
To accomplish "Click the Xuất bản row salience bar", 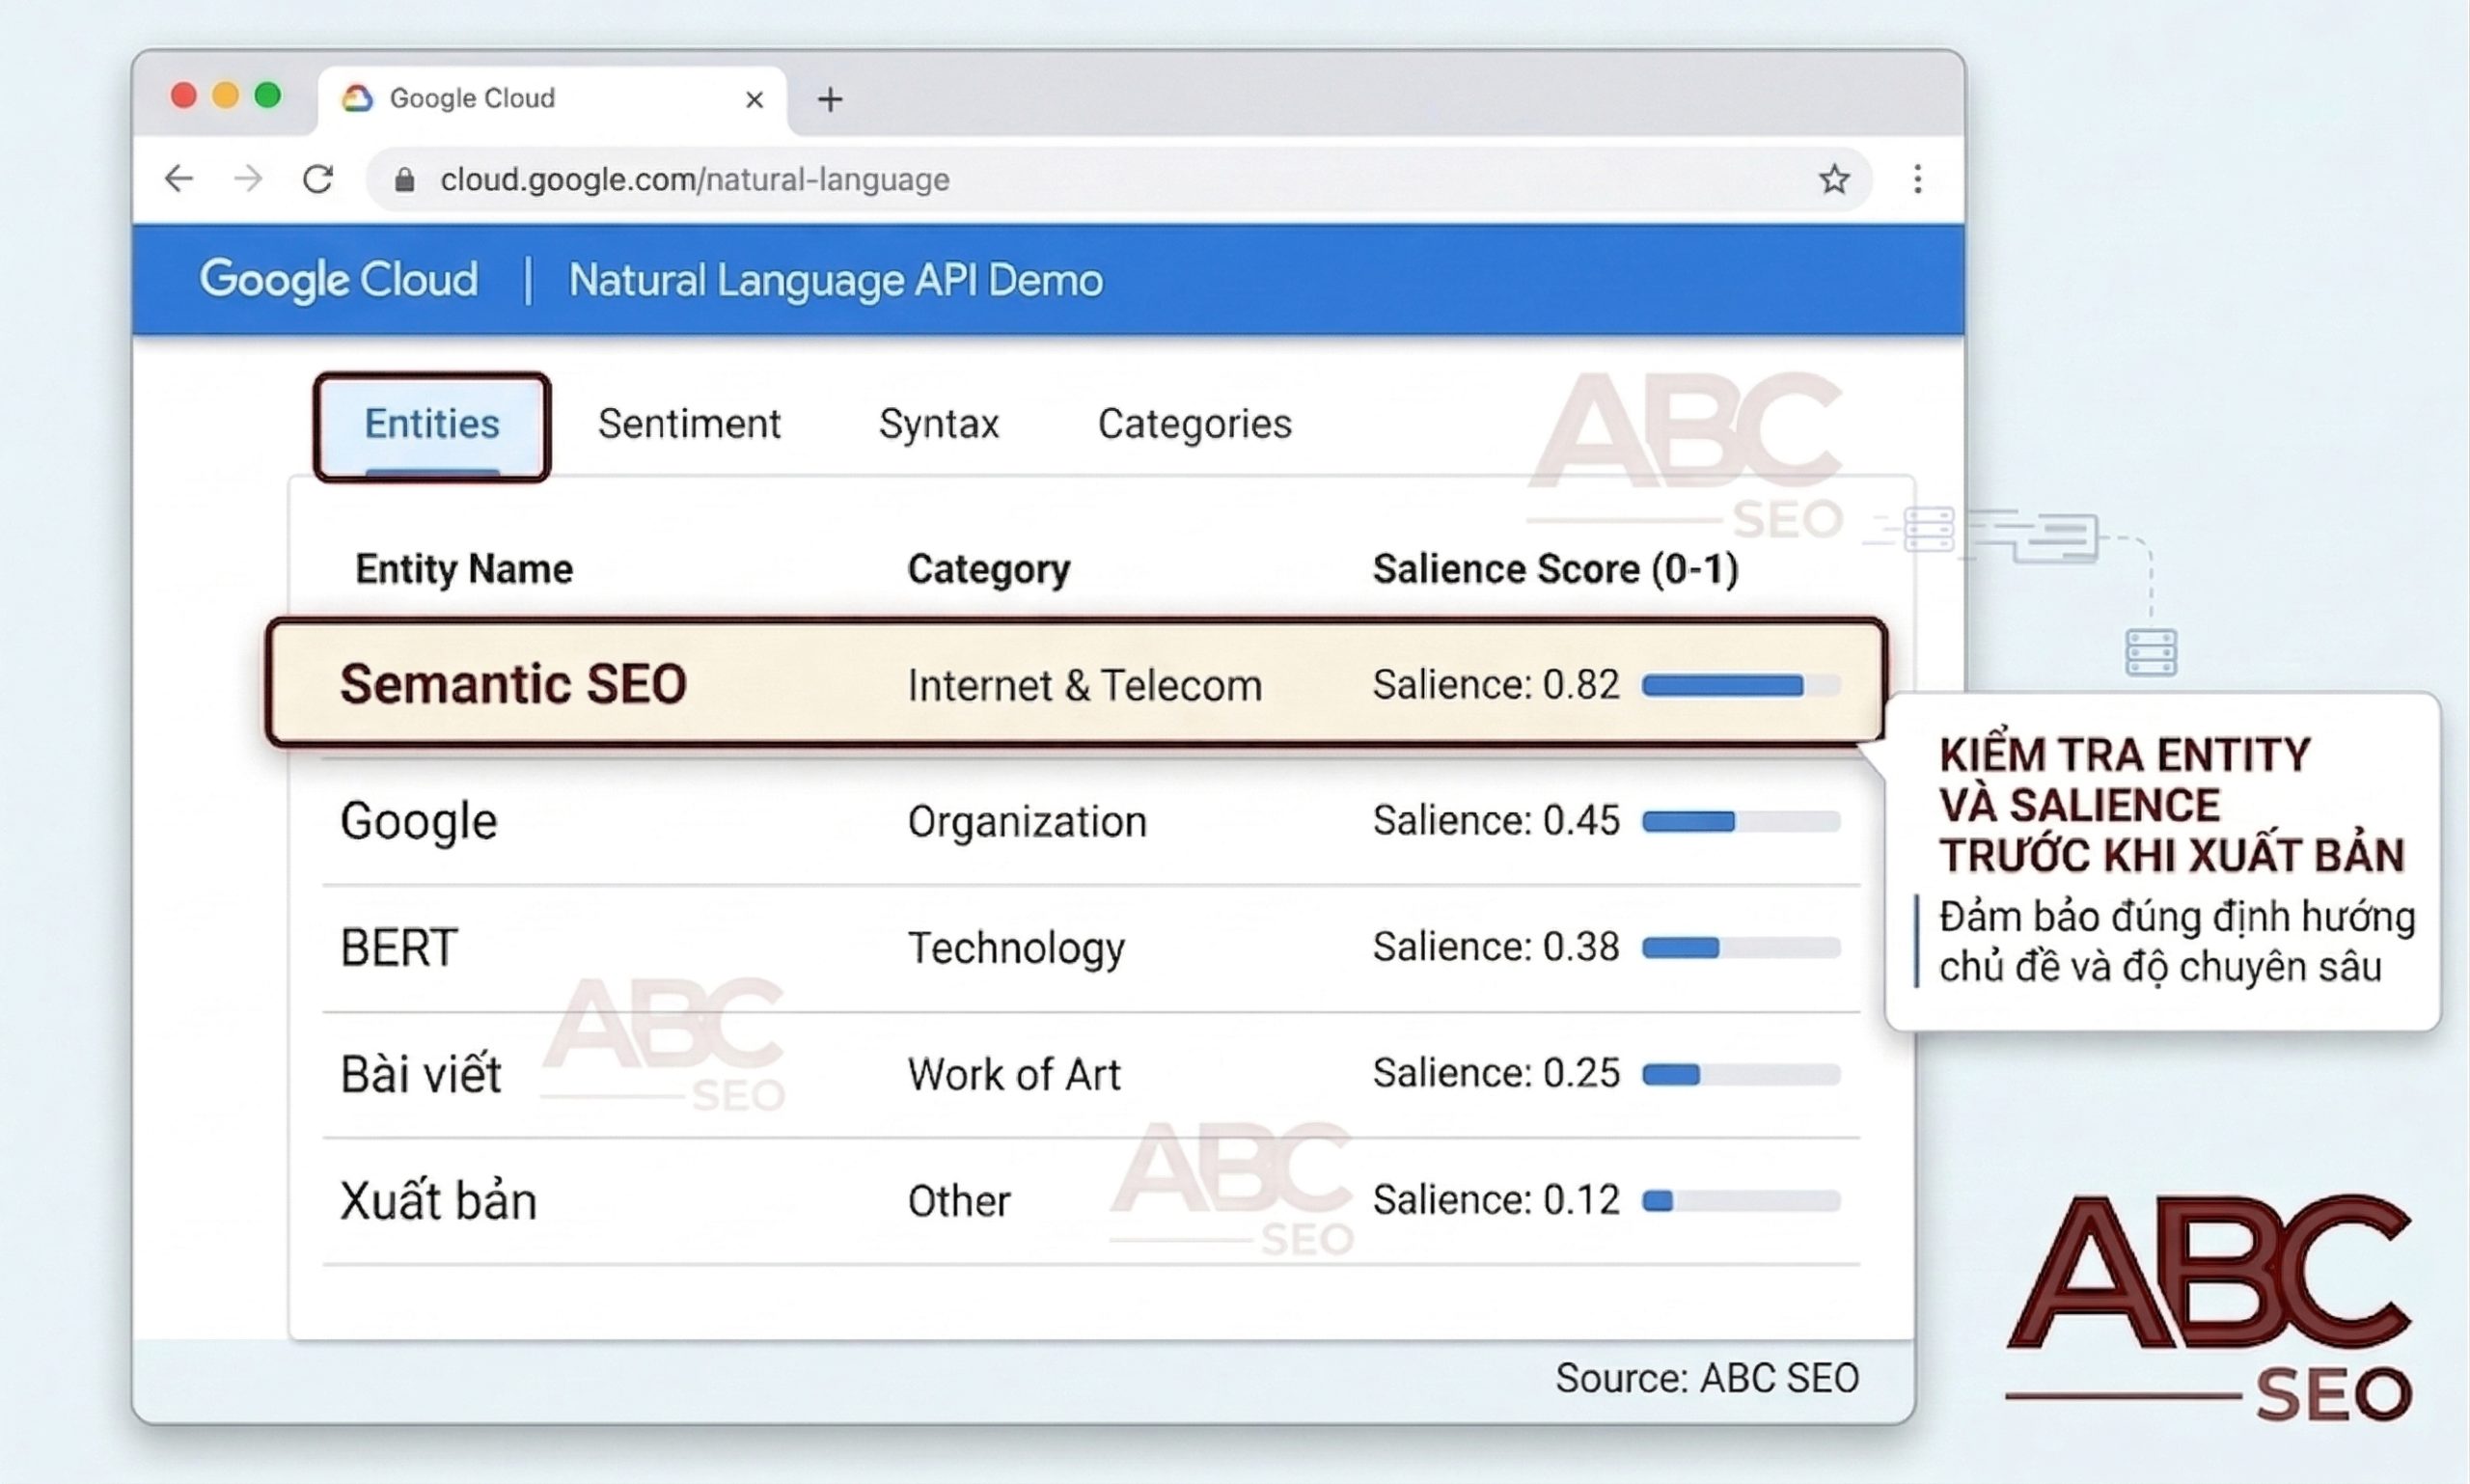I will click(x=1741, y=1201).
